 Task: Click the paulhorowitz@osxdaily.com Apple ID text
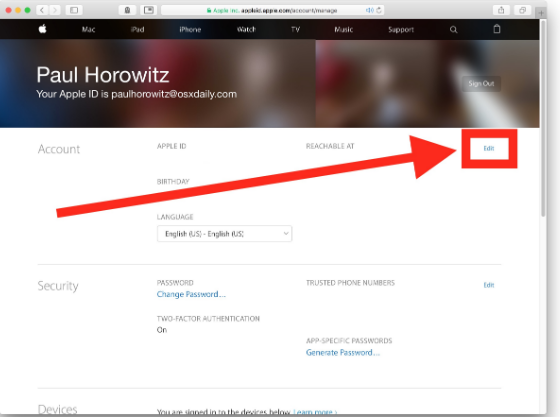click(x=174, y=94)
